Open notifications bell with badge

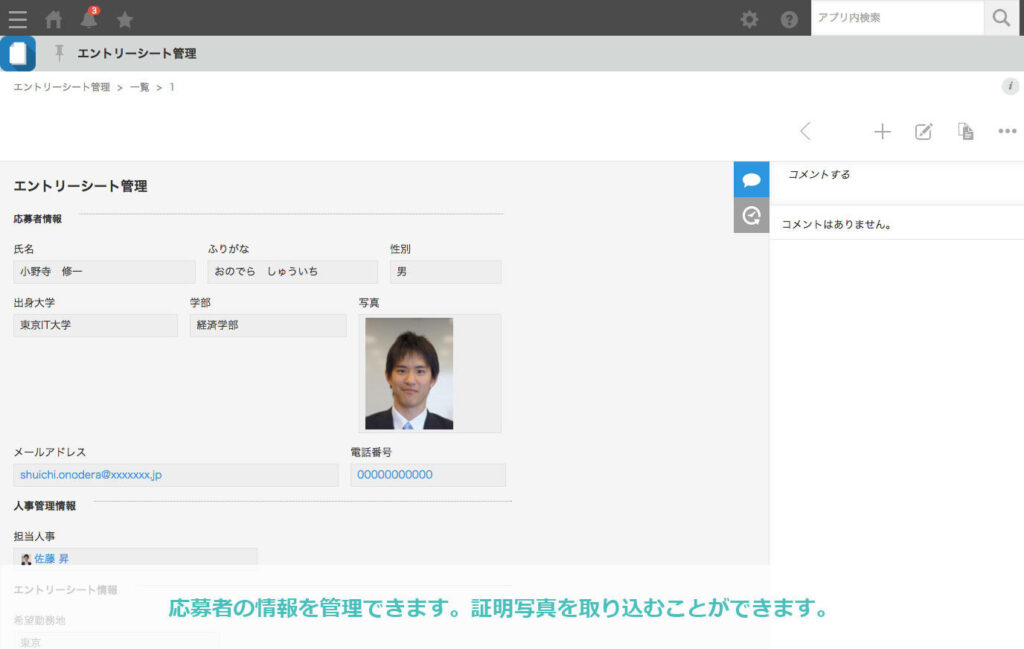[x=89, y=19]
